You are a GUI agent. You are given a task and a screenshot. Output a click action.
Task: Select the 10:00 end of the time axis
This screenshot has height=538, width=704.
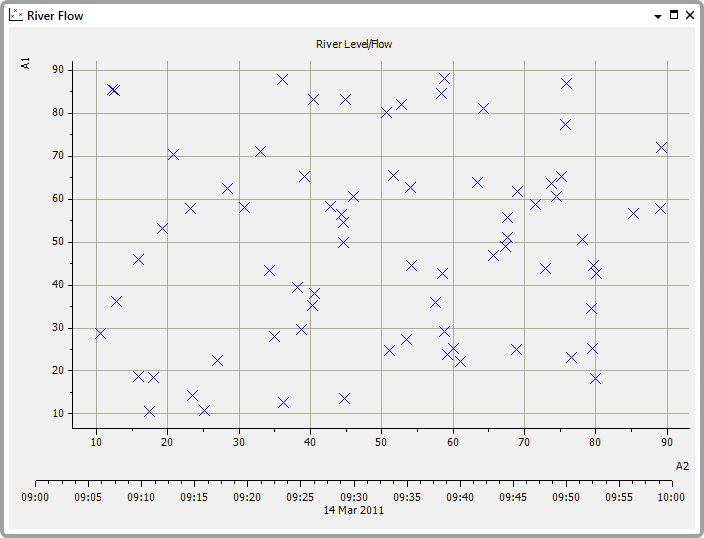[x=671, y=497]
